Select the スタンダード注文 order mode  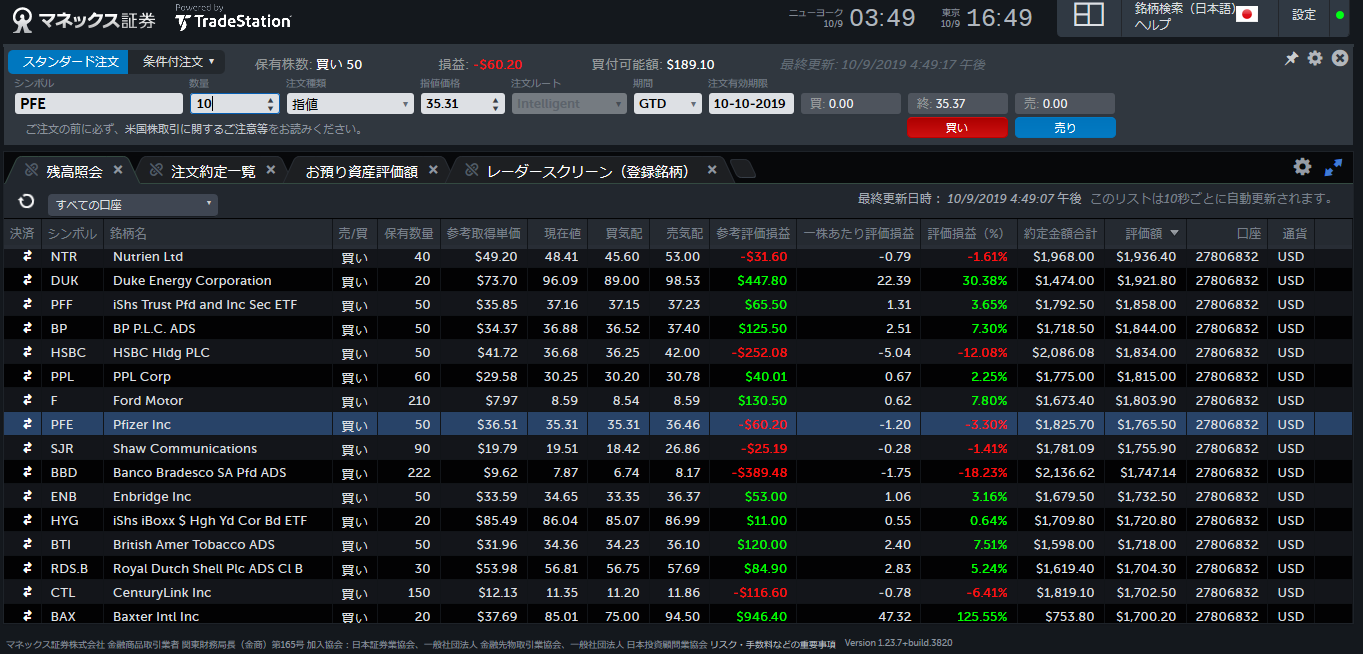click(x=69, y=62)
